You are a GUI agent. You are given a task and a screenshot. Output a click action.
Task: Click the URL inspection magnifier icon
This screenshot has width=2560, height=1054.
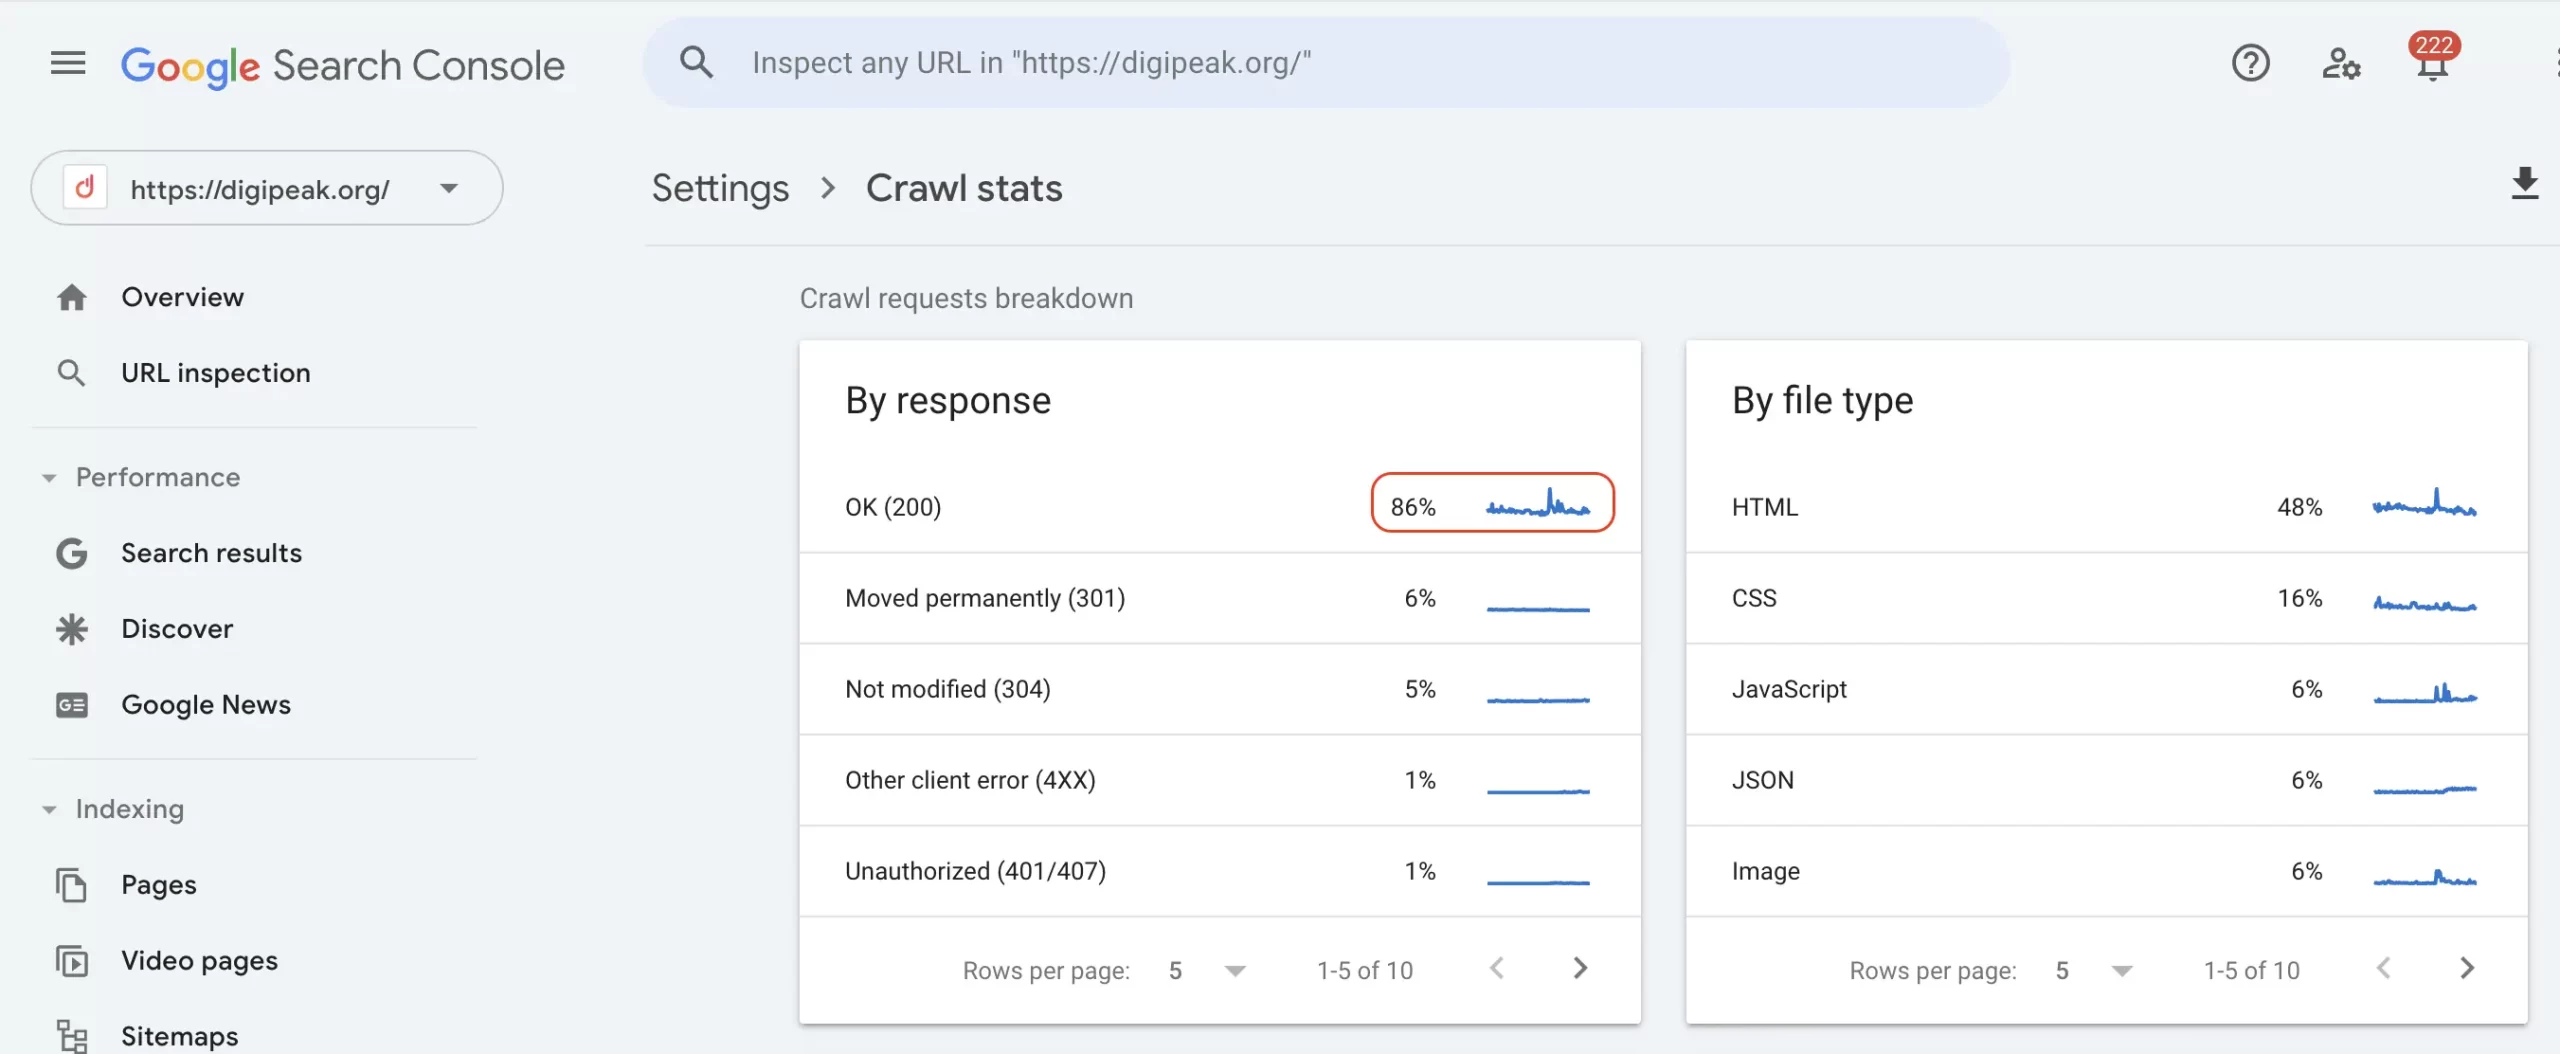[x=71, y=373]
